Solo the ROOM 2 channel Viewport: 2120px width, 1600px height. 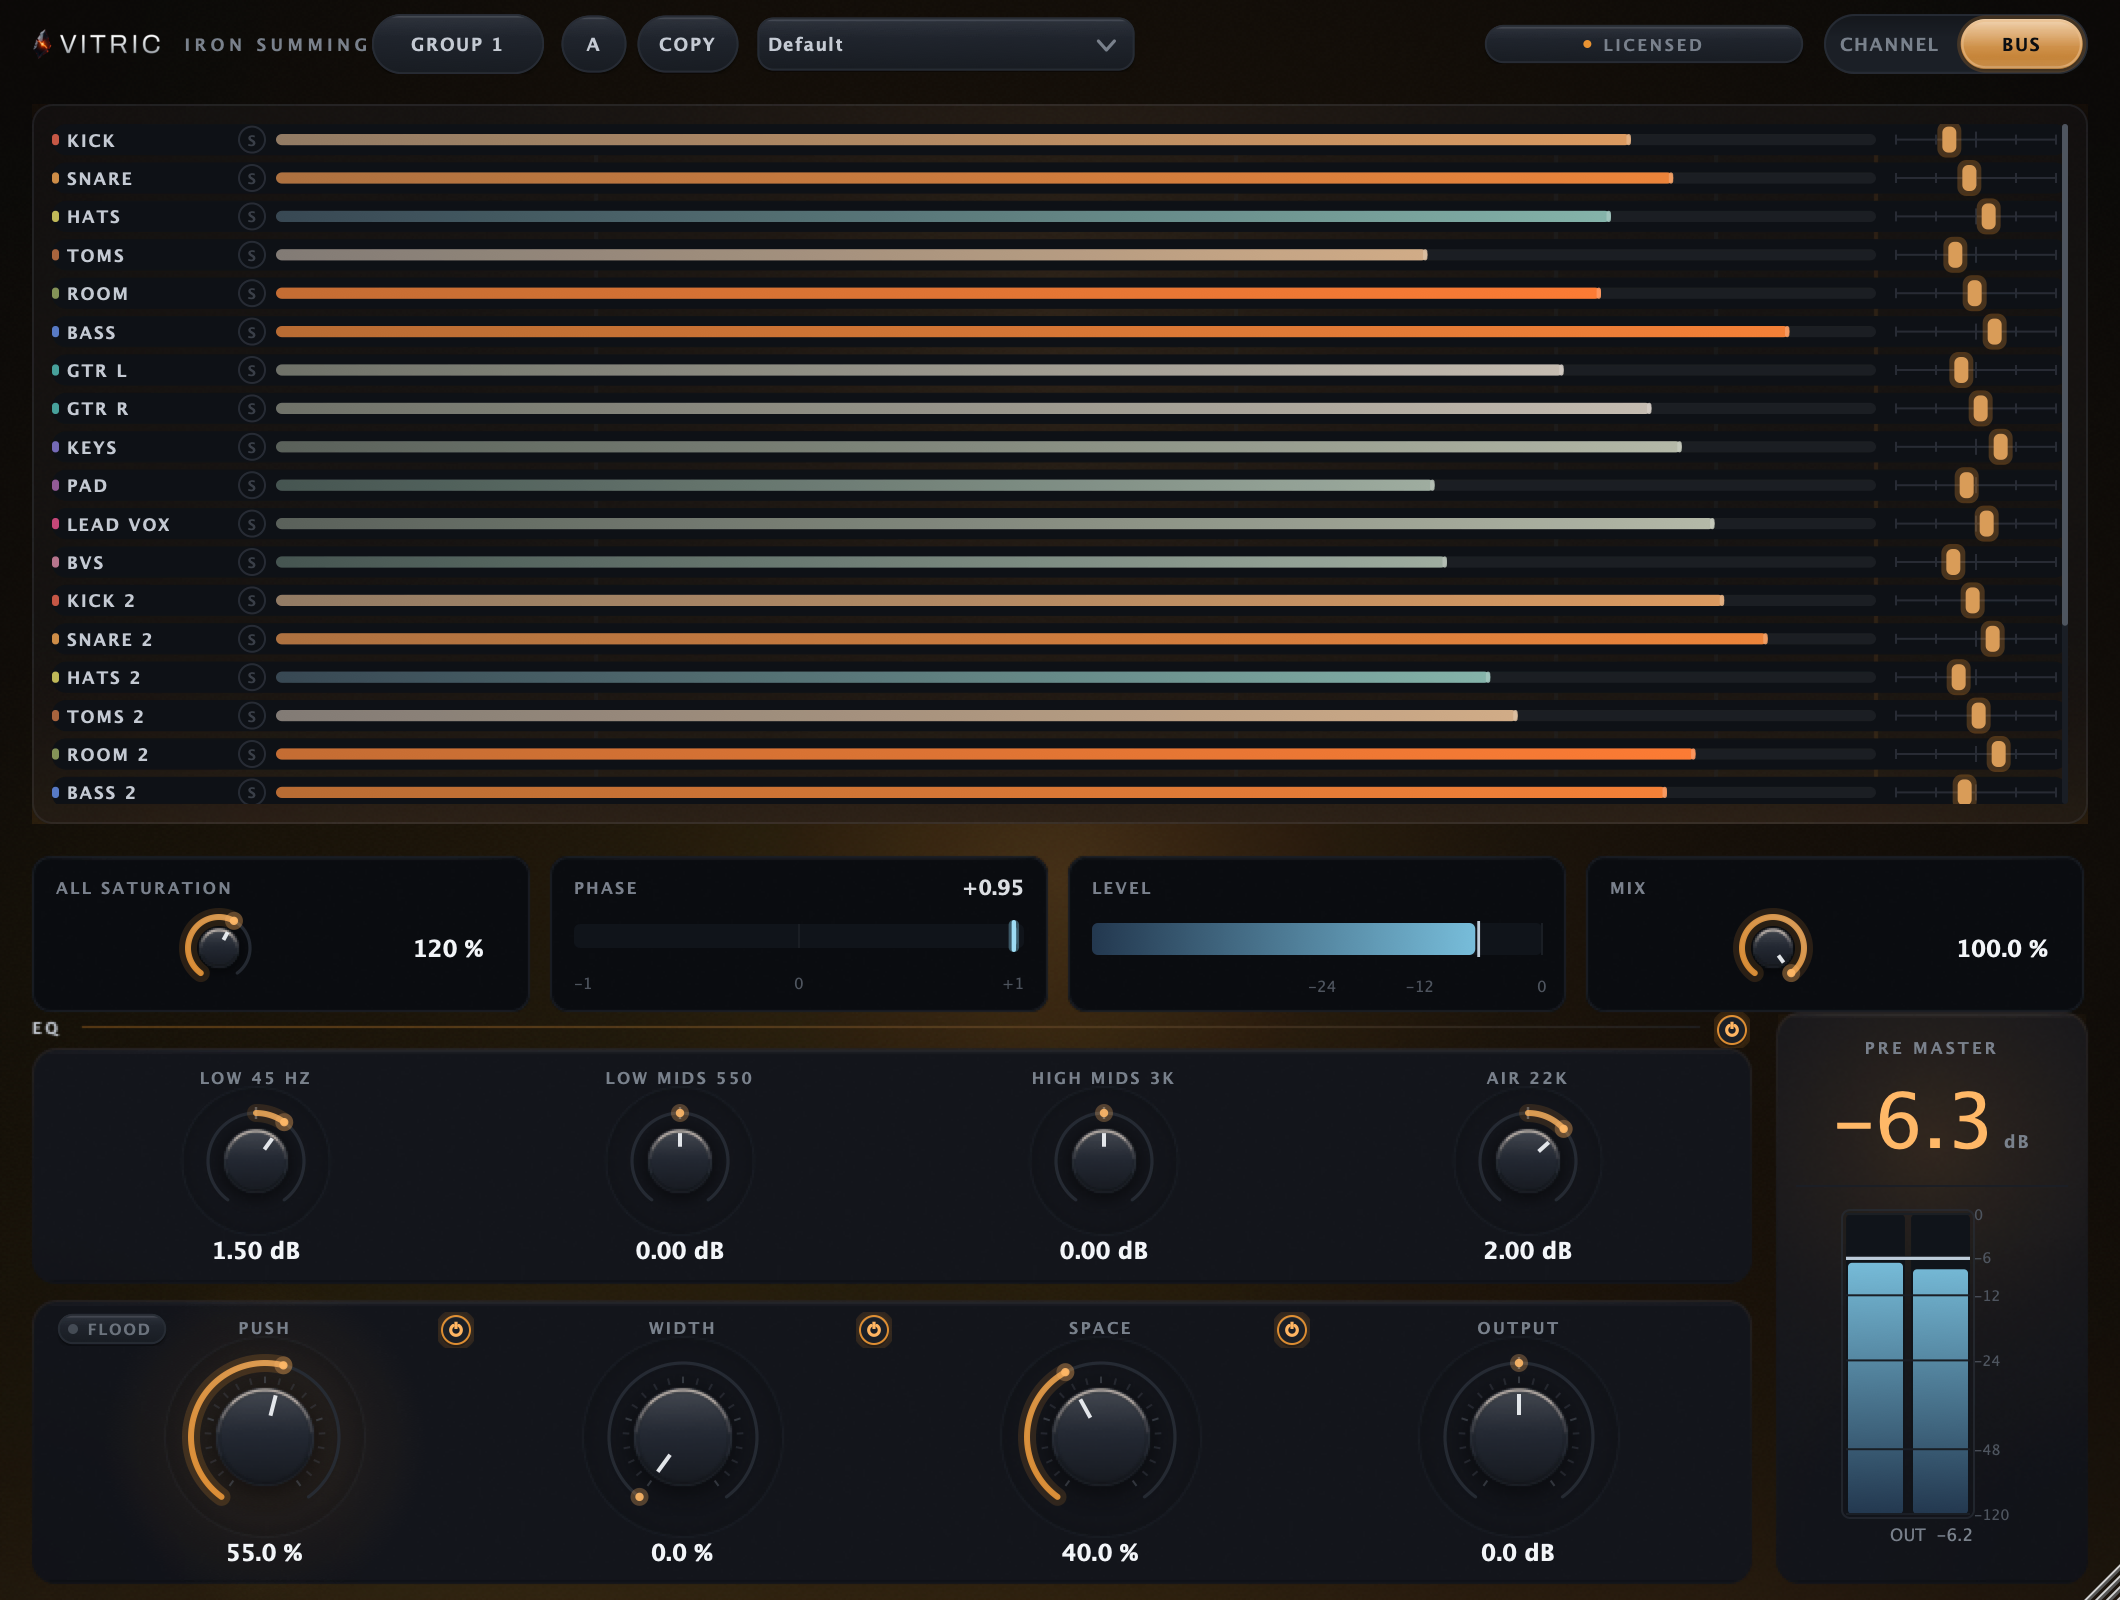[x=251, y=754]
